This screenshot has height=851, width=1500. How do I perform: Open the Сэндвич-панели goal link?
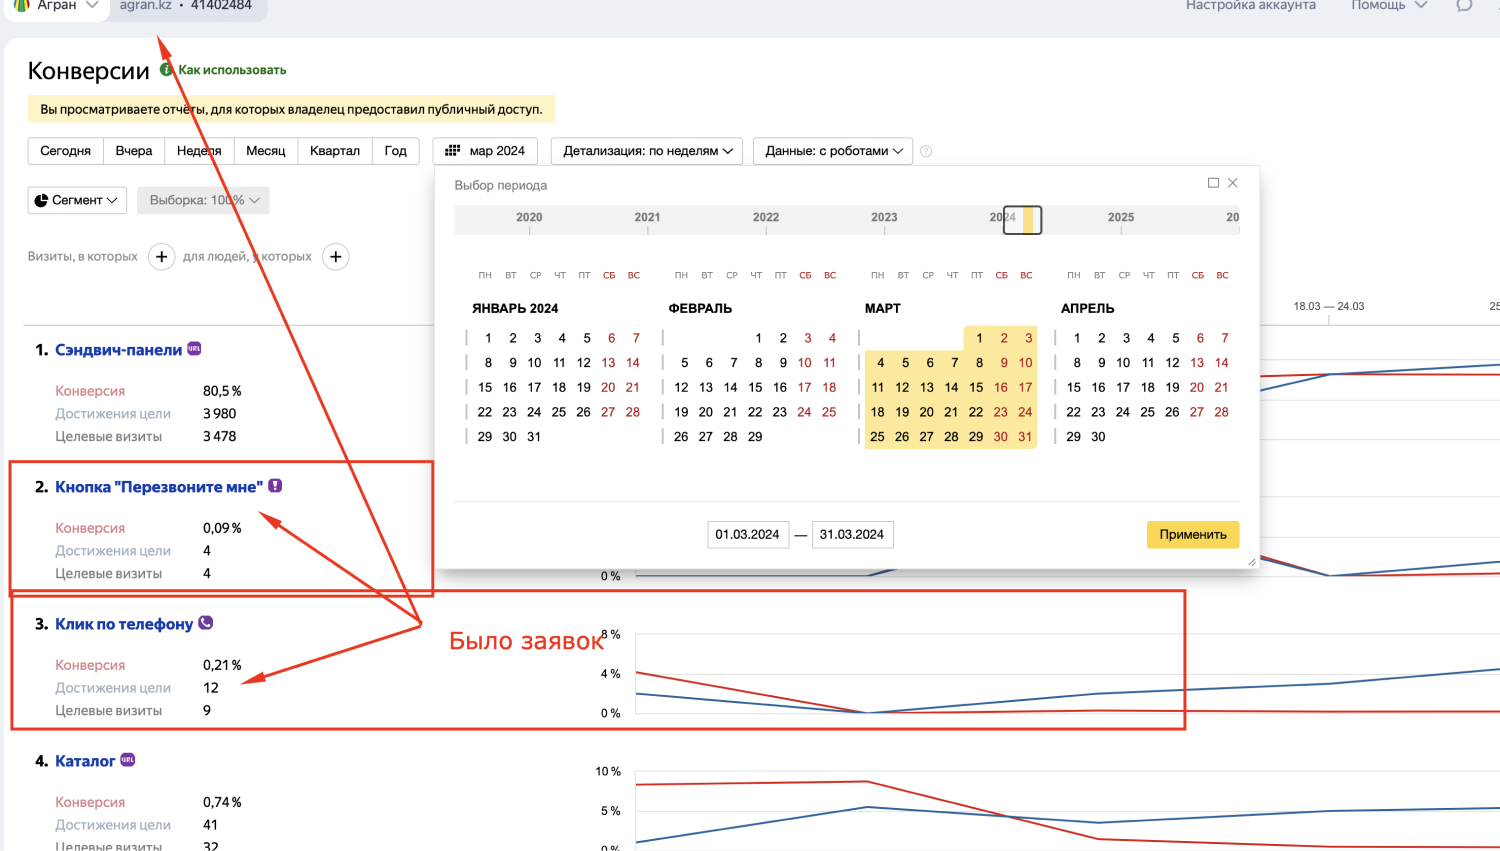(118, 350)
